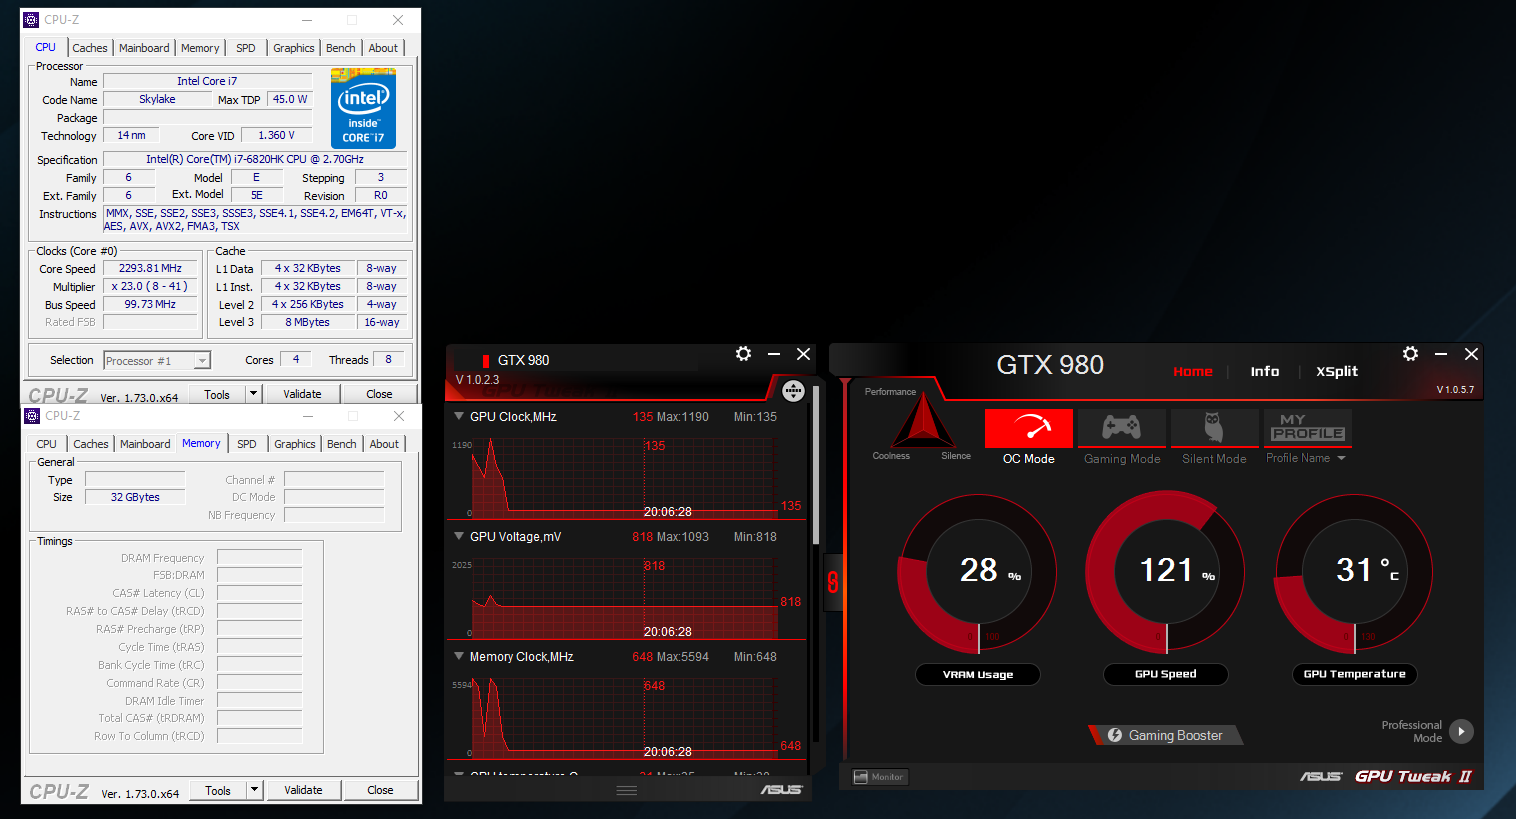Click the Gaming Booster icon
This screenshot has width=1516, height=819.
click(x=1114, y=735)
